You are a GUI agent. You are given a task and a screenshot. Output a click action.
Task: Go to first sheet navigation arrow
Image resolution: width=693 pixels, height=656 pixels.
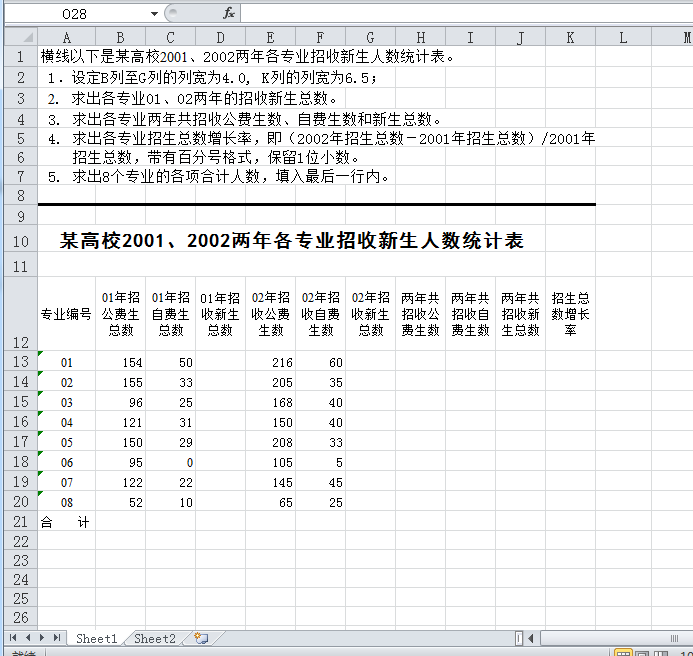(13, 637)
